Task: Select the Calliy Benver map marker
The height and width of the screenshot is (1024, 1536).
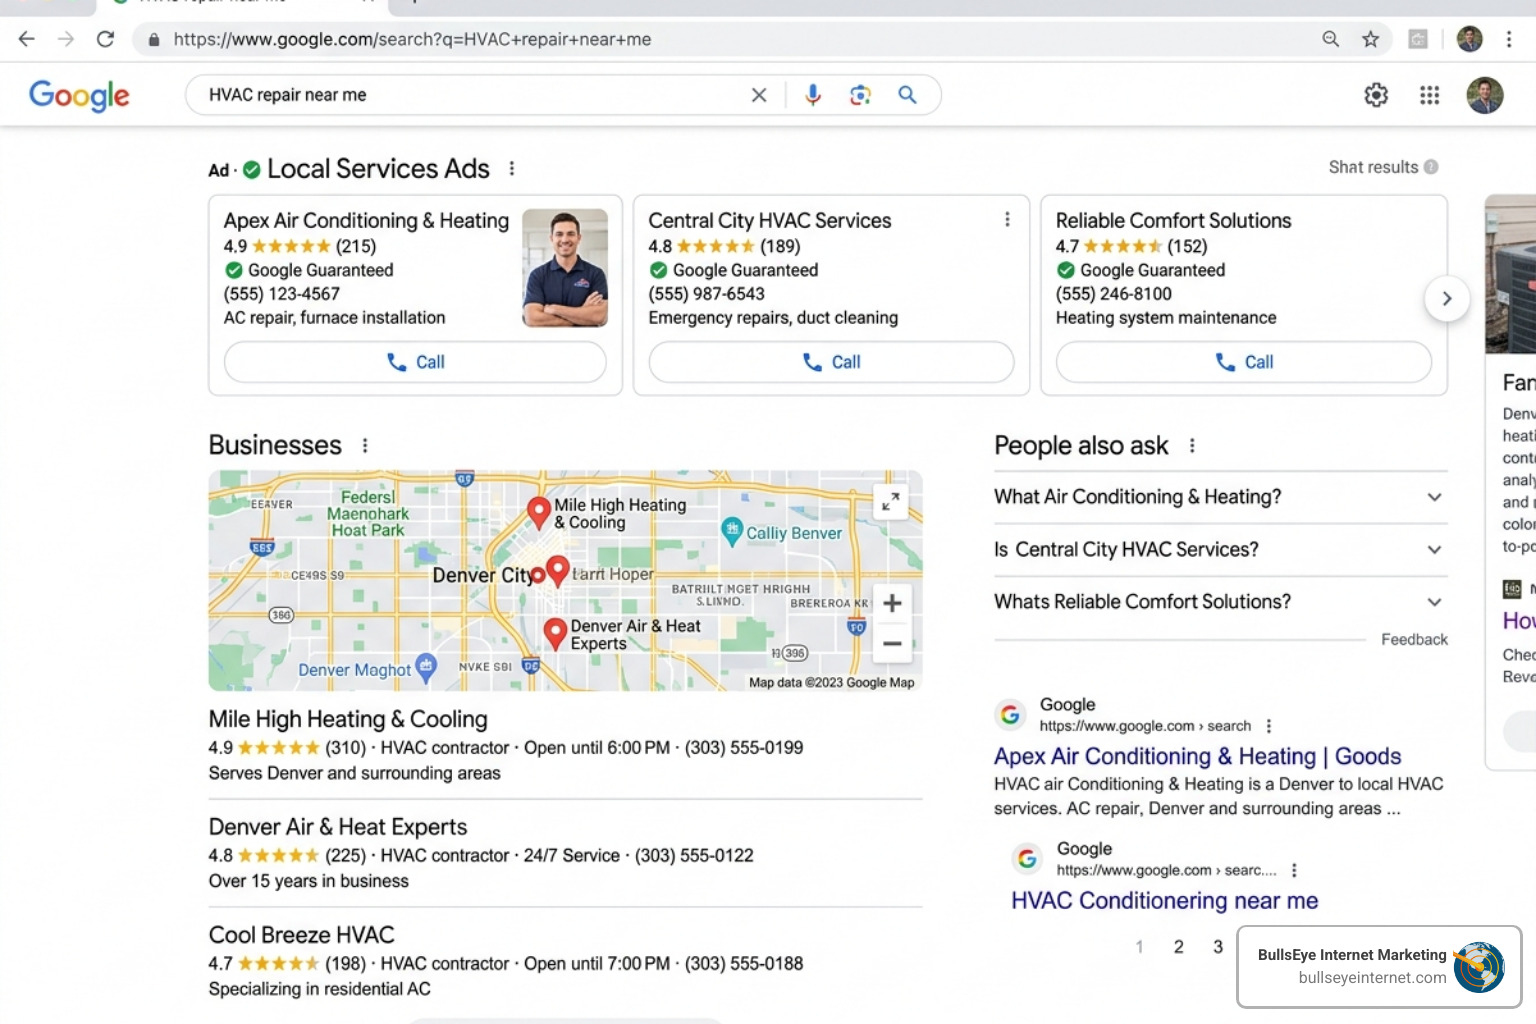Action: (x=732, y=530)
